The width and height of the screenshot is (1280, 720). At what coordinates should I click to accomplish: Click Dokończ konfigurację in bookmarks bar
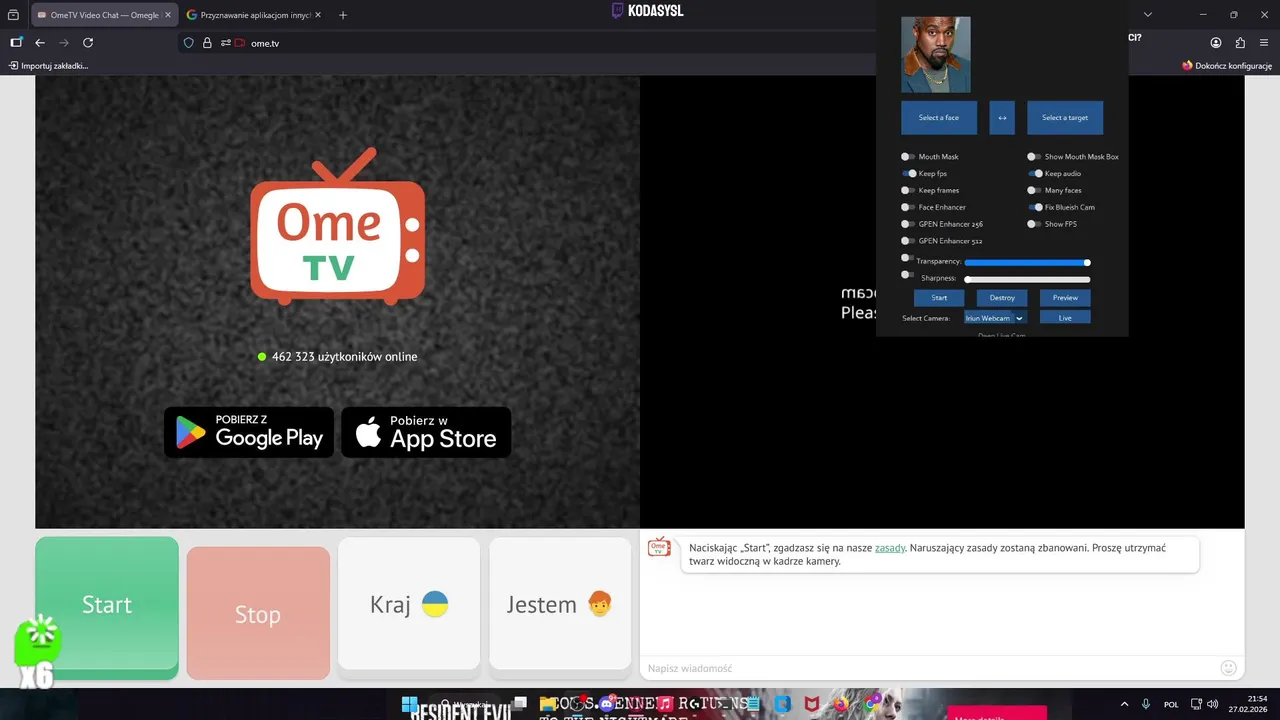pyautogui.click(x=1227, y=66)
